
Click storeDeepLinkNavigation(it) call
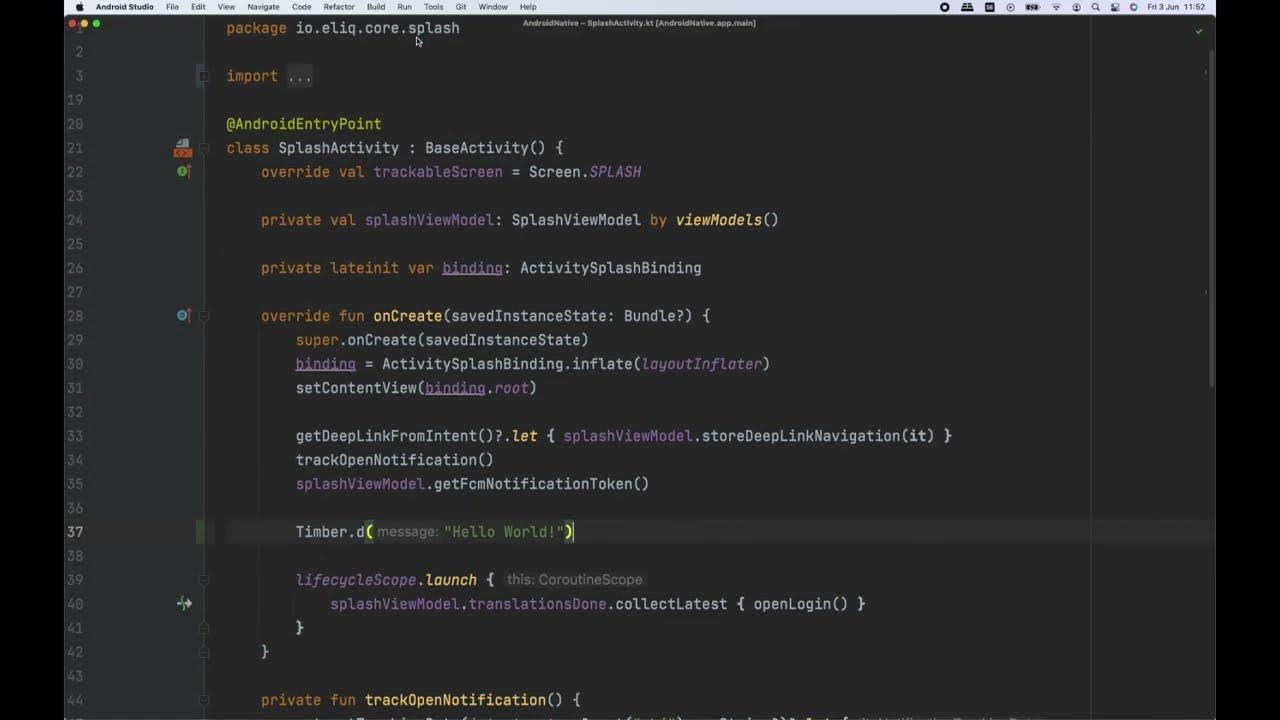[818, 436]
